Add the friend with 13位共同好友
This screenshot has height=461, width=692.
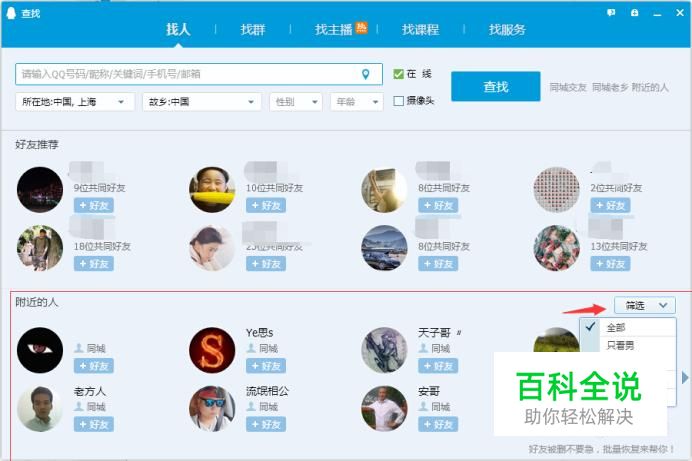tap(610, 264)
